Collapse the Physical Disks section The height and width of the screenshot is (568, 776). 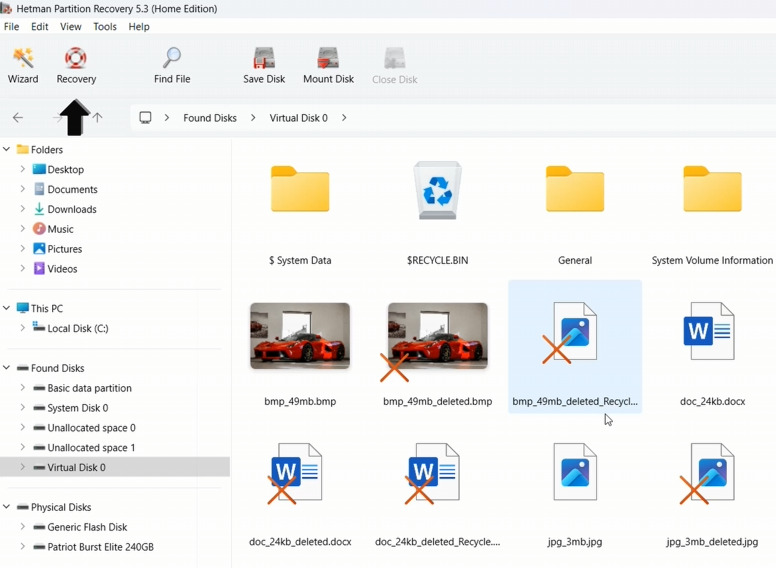(6, 507)
